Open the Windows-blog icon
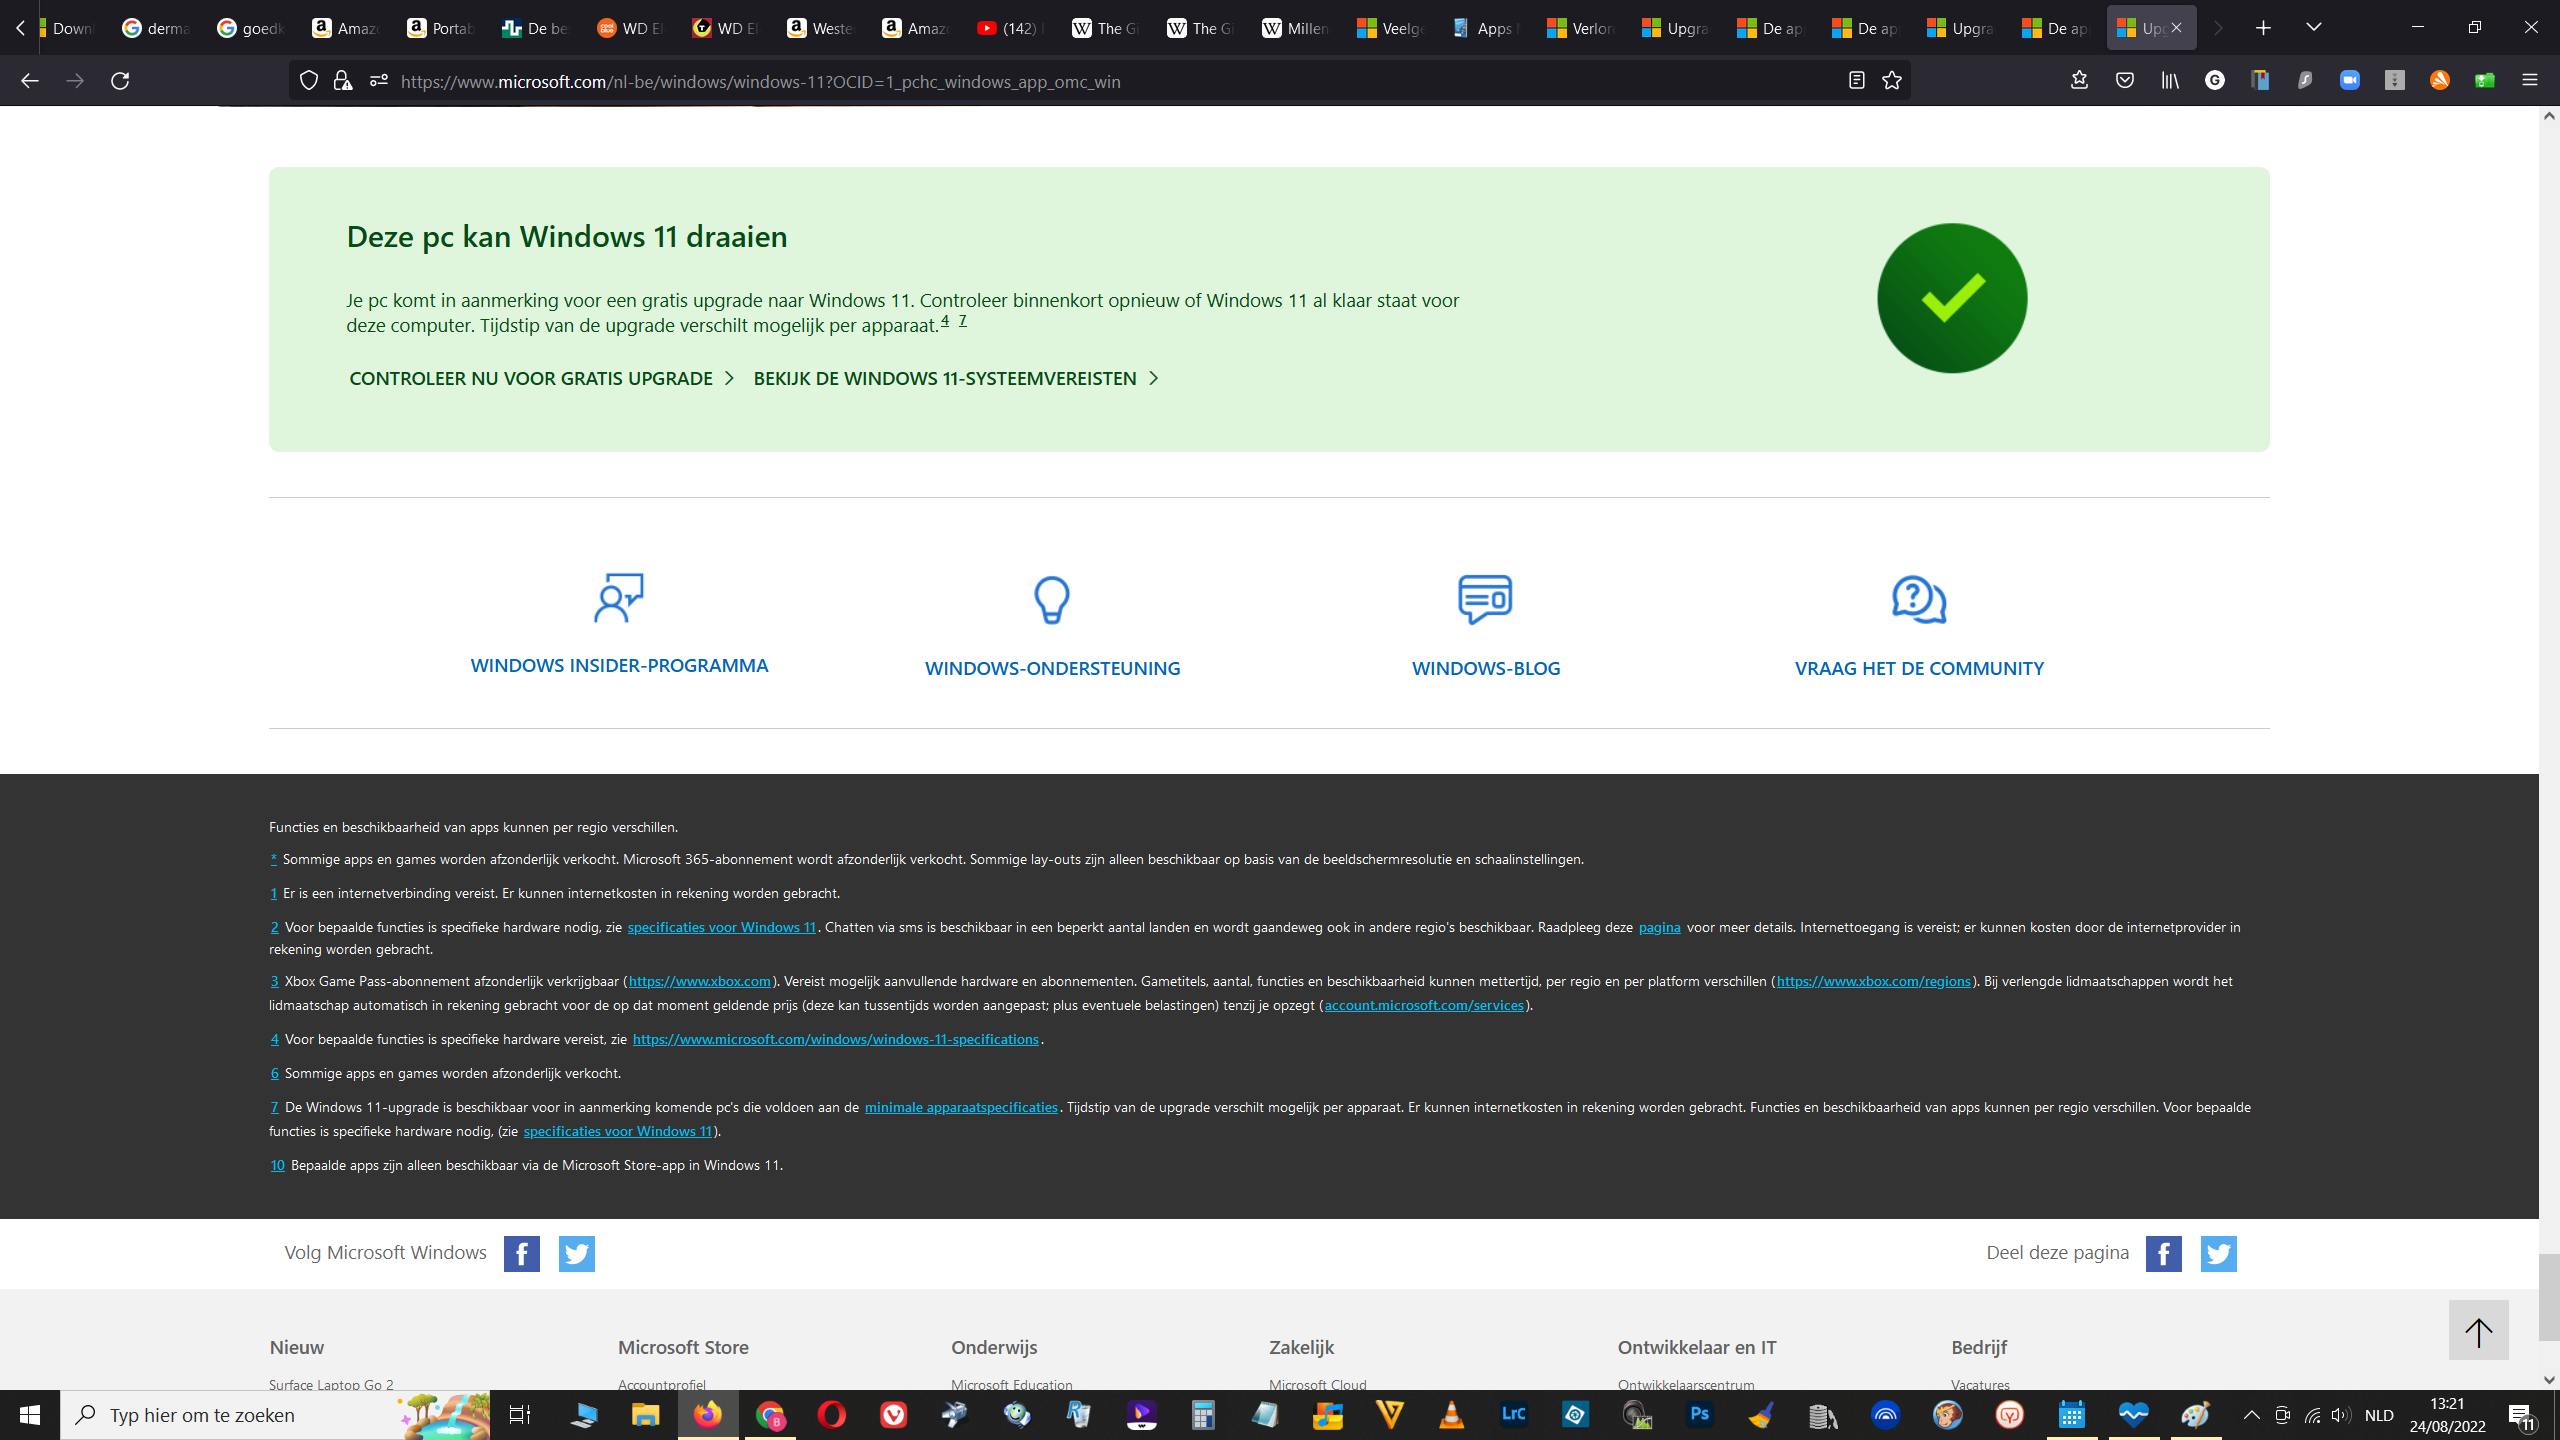The image size is (2560, 1440). point(1485,599)
